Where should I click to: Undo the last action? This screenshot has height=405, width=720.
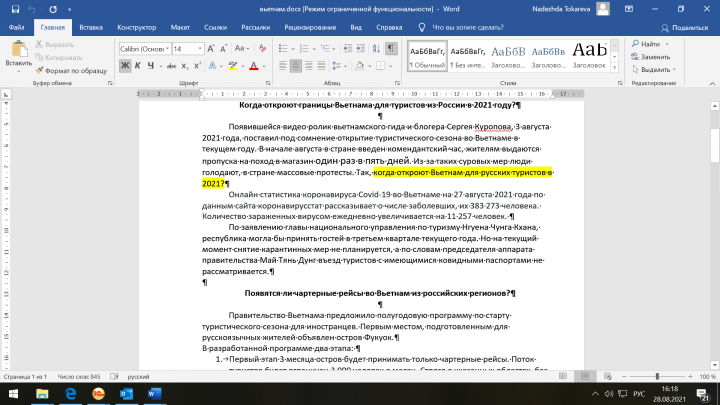(32, 9)
